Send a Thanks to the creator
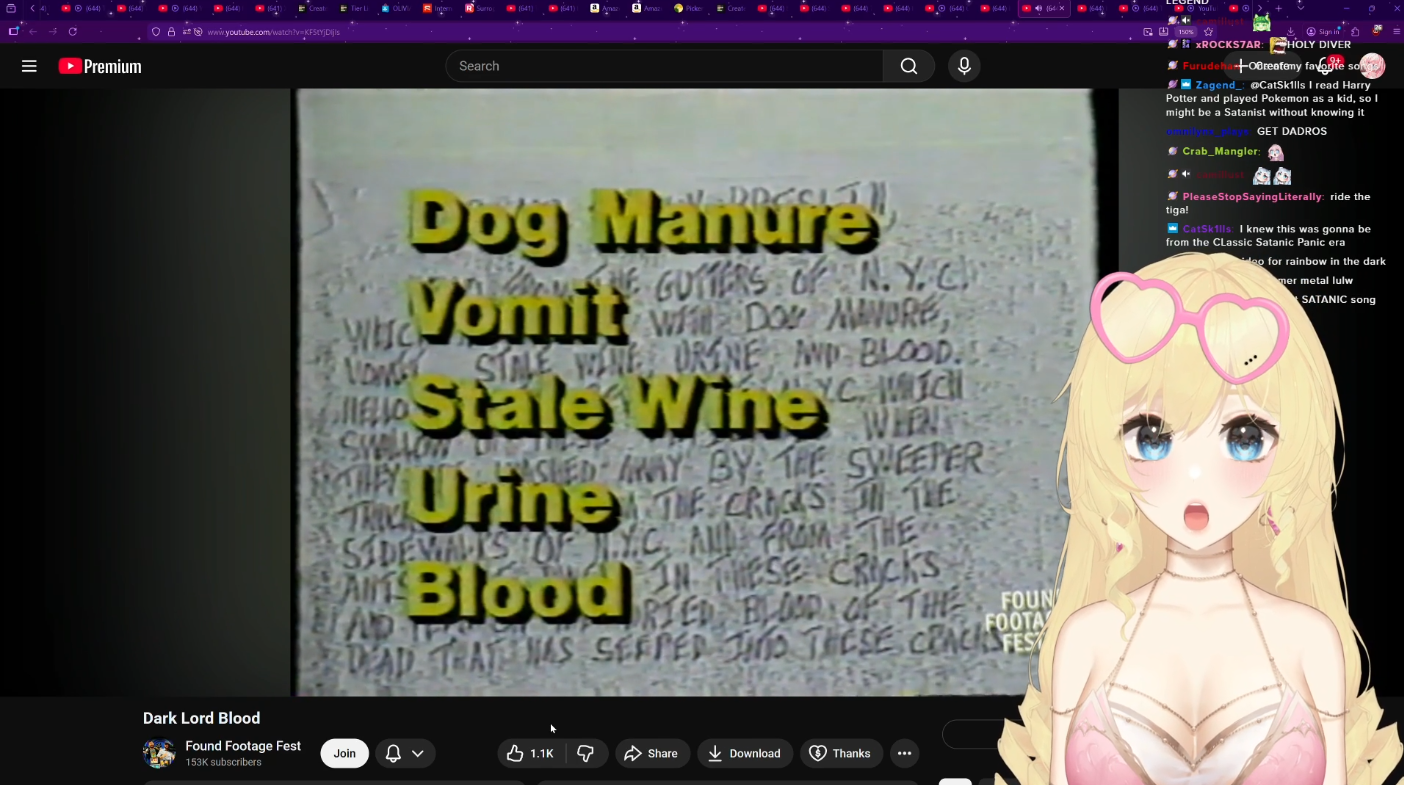1404x785 pixels. pos(841,753)
